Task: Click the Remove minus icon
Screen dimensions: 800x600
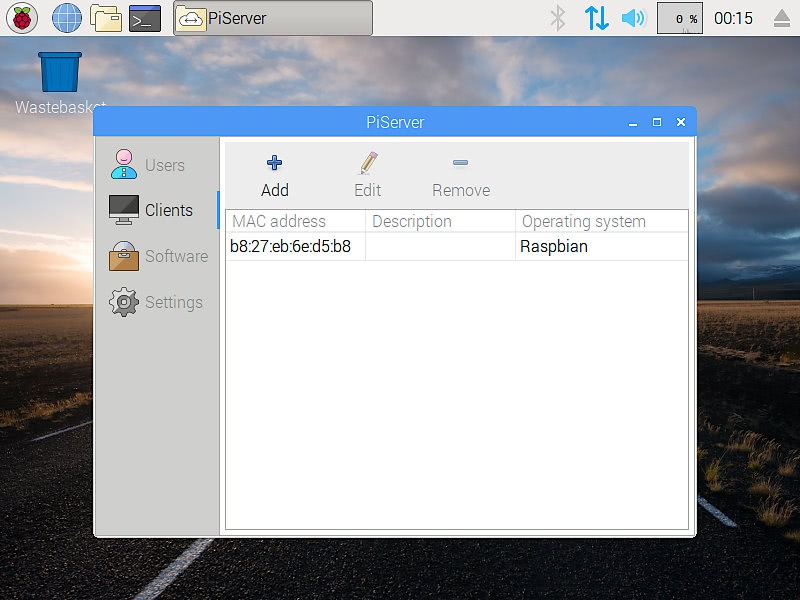Action: click(x=460, y=163)
